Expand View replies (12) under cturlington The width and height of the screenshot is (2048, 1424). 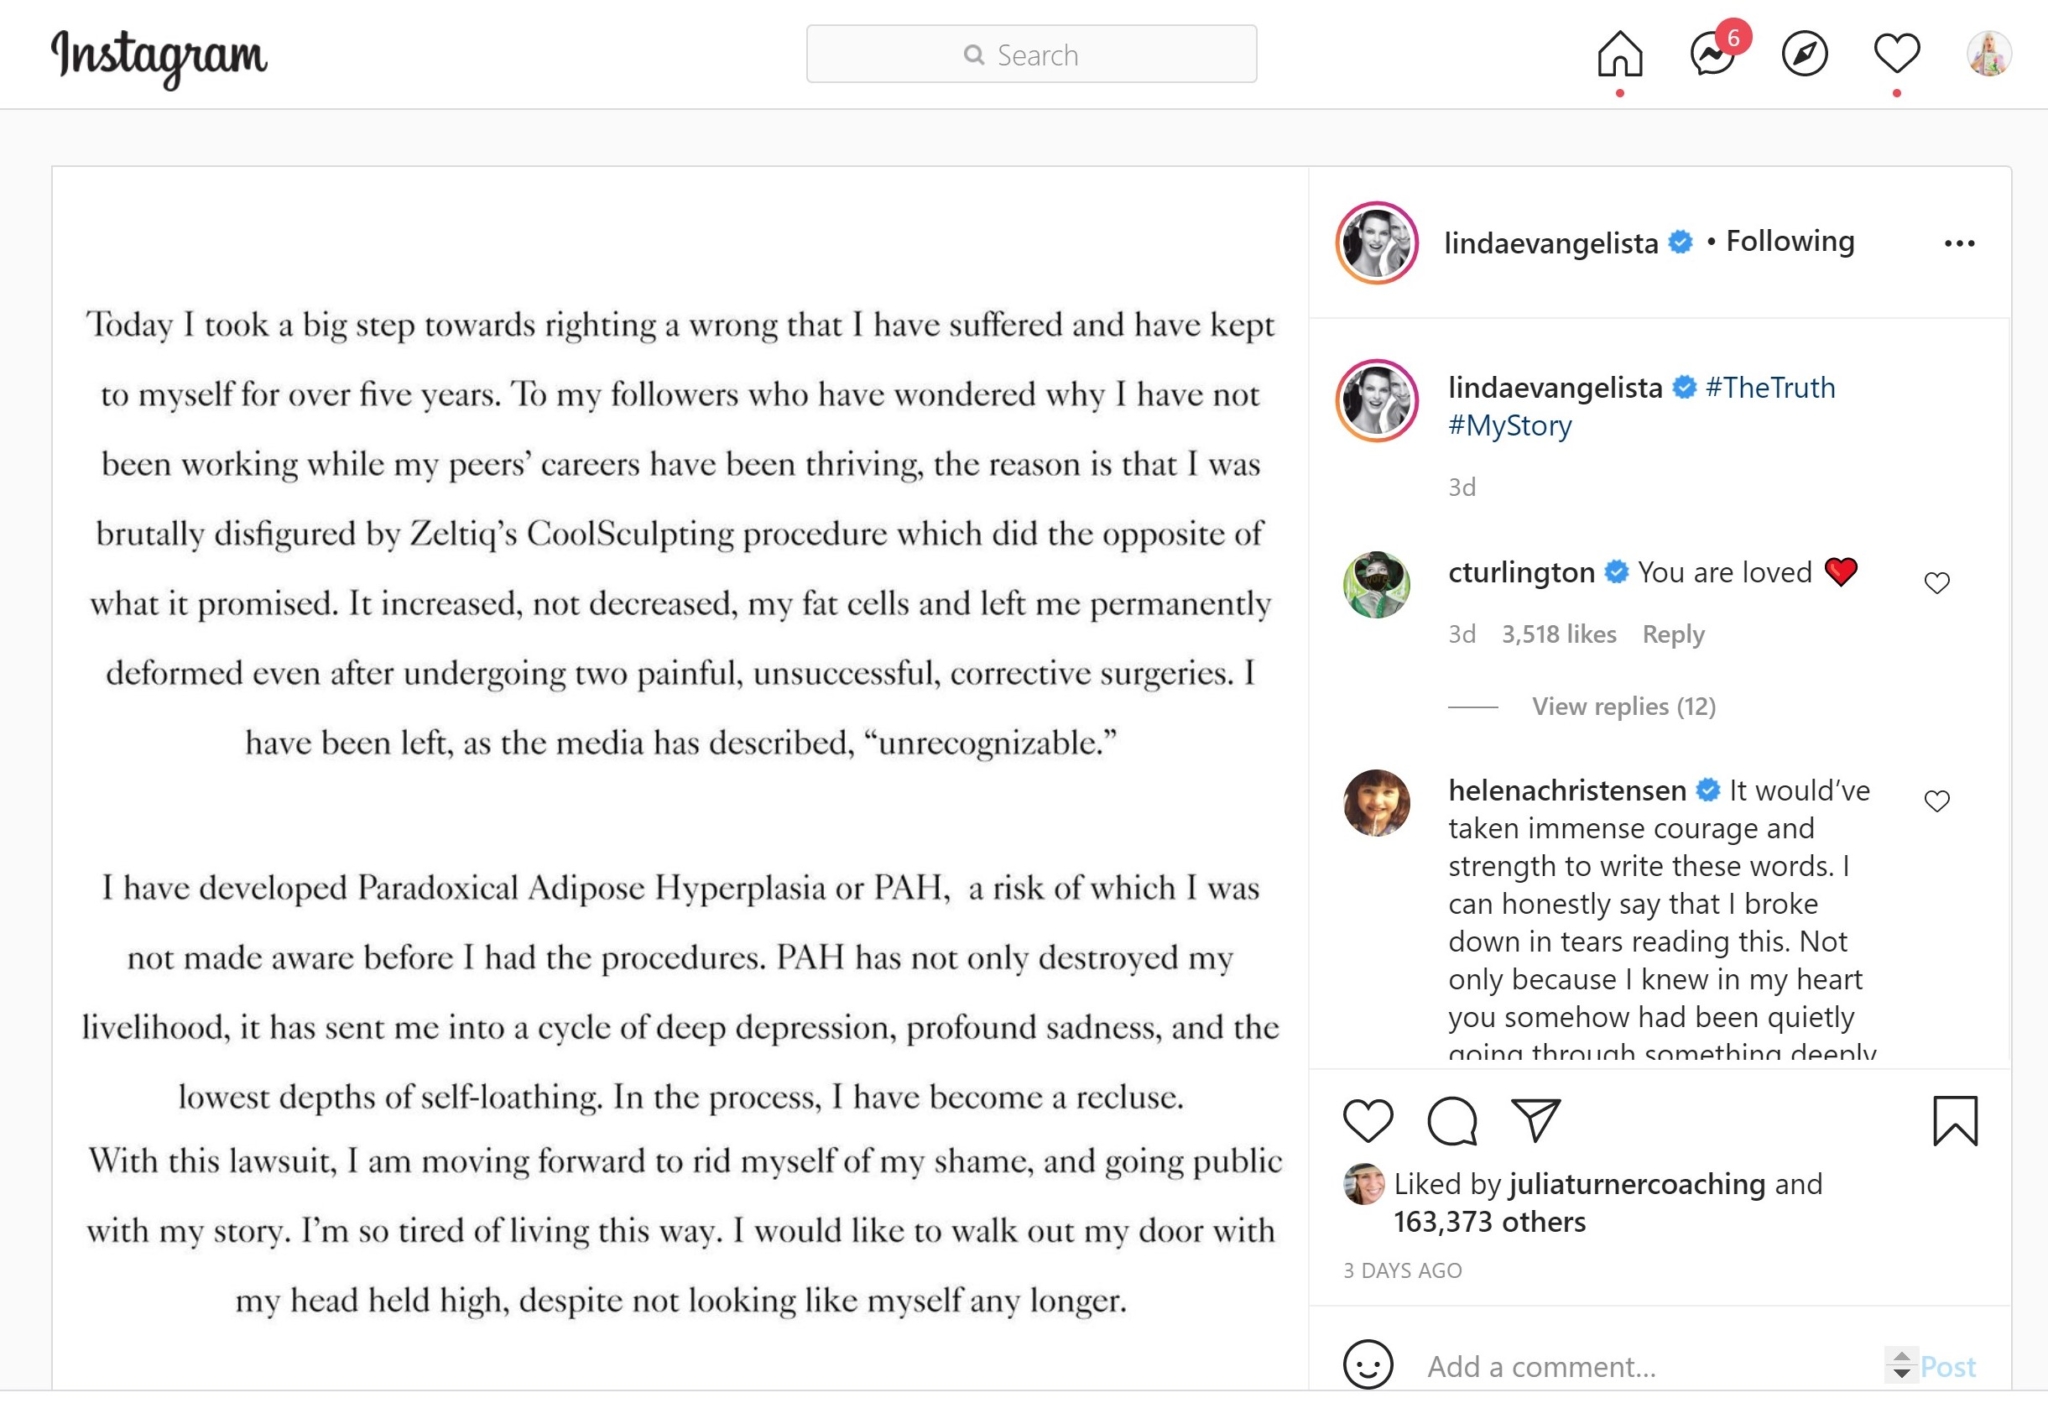coord(1623,707)
